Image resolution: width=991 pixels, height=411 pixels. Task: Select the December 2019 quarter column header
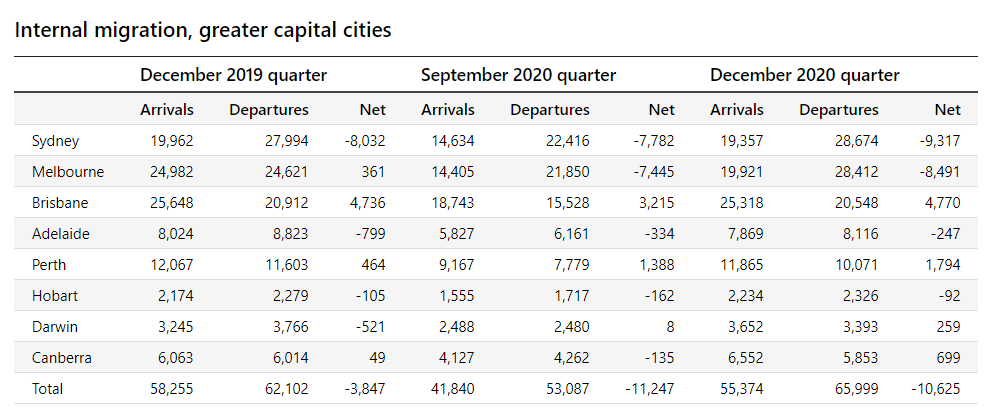coord(234,75)
